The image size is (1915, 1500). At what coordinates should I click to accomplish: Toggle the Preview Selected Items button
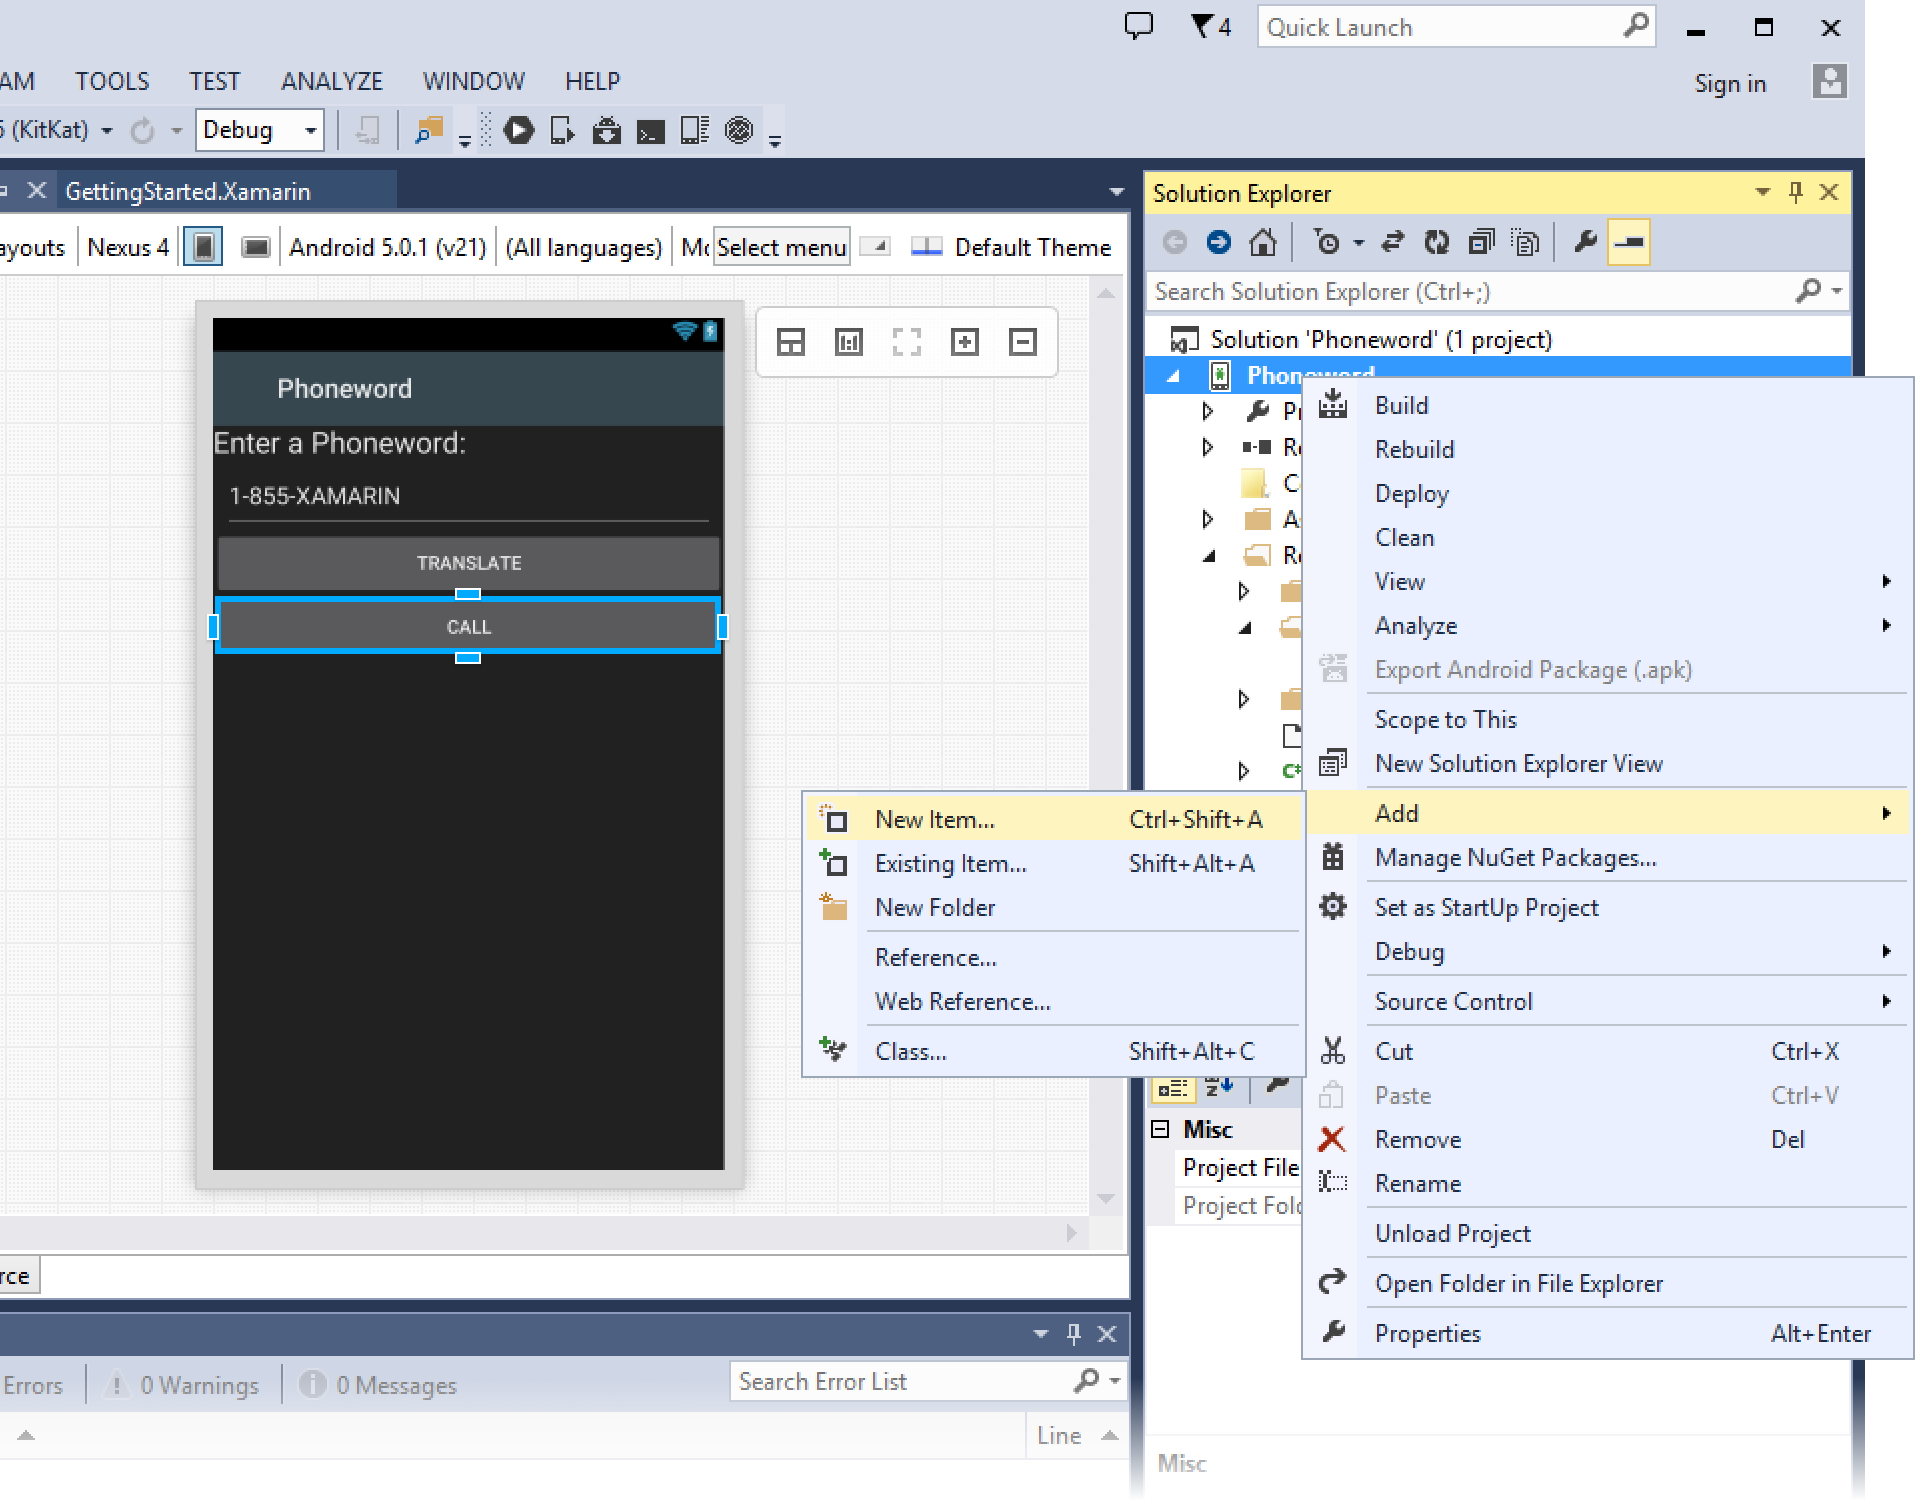click(x=1628, y=242)
